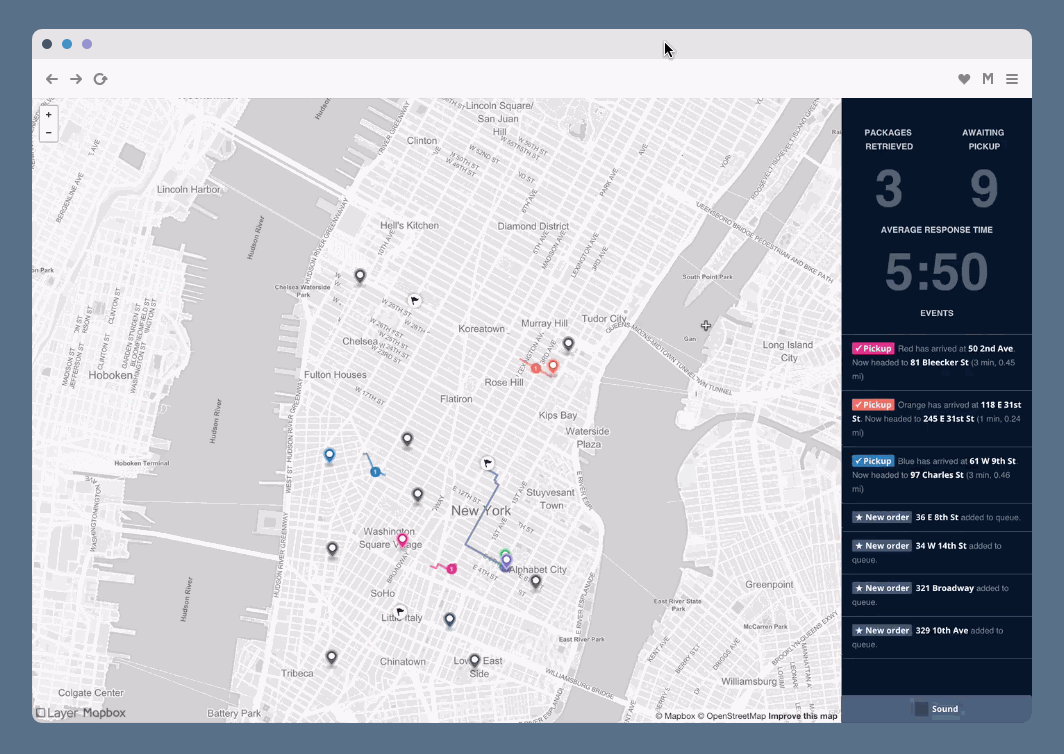The height and width of the screenshot is (754, 1064).
Task: Click the Orange Pickup event at 118 E 31st St
Action: coord(936,419)
